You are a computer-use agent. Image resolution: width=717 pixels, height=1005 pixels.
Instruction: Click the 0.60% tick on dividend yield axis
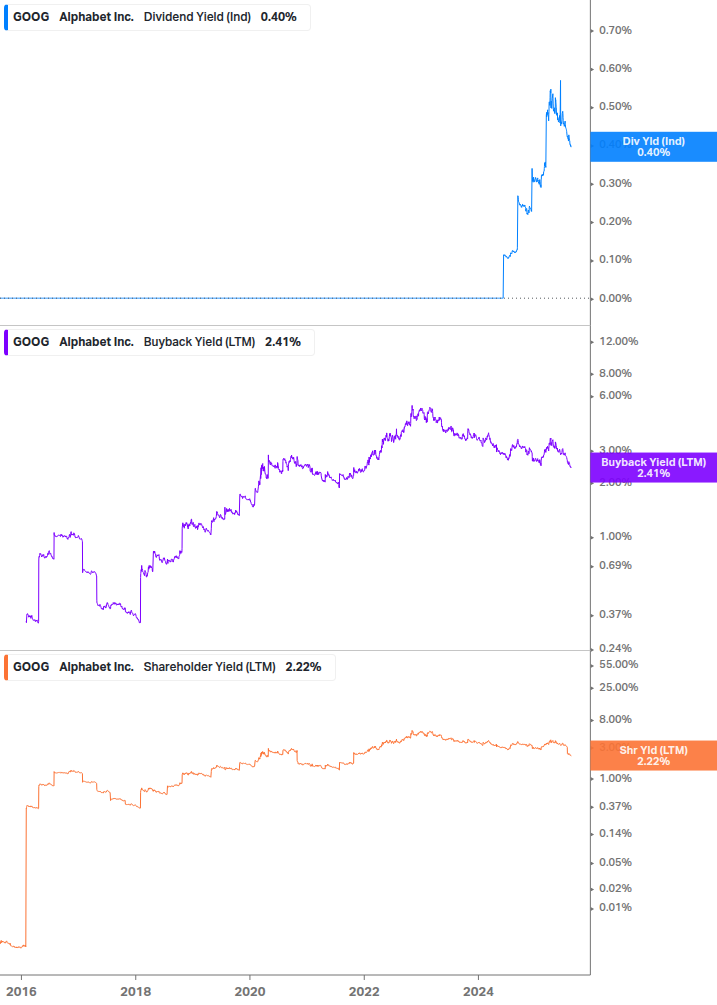(615, 68)
